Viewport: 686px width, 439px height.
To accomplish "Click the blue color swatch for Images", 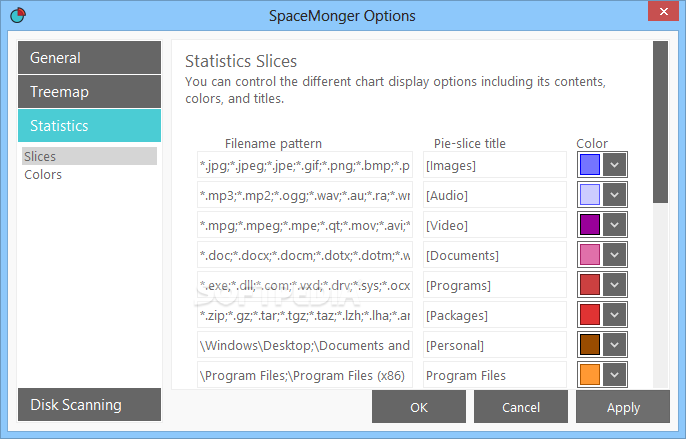I will pos(590,165).
